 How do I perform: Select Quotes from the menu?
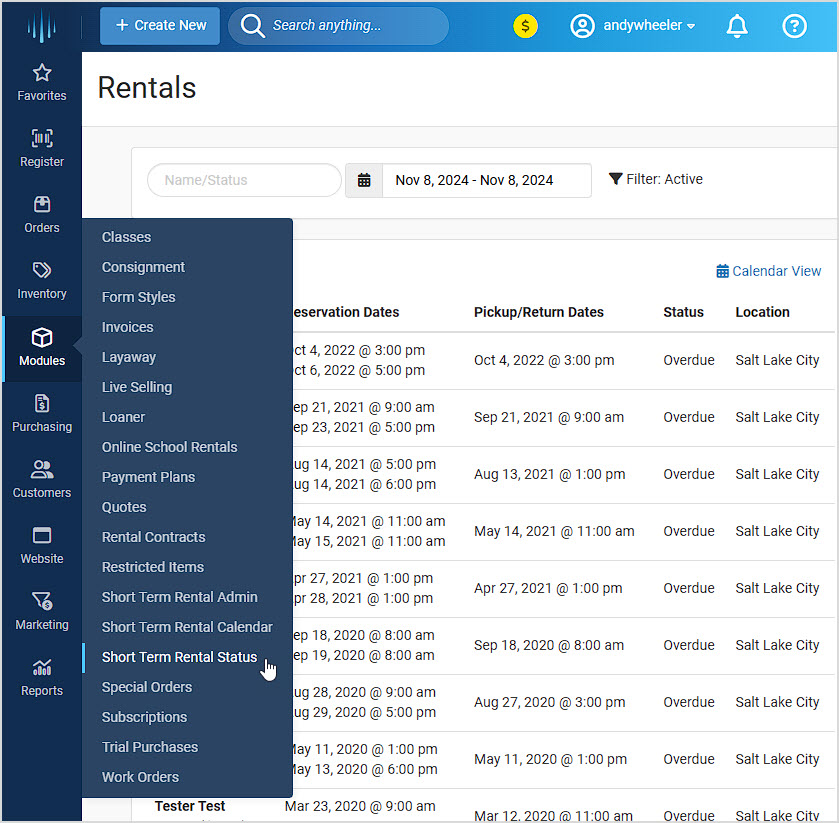tap(124, 507)
